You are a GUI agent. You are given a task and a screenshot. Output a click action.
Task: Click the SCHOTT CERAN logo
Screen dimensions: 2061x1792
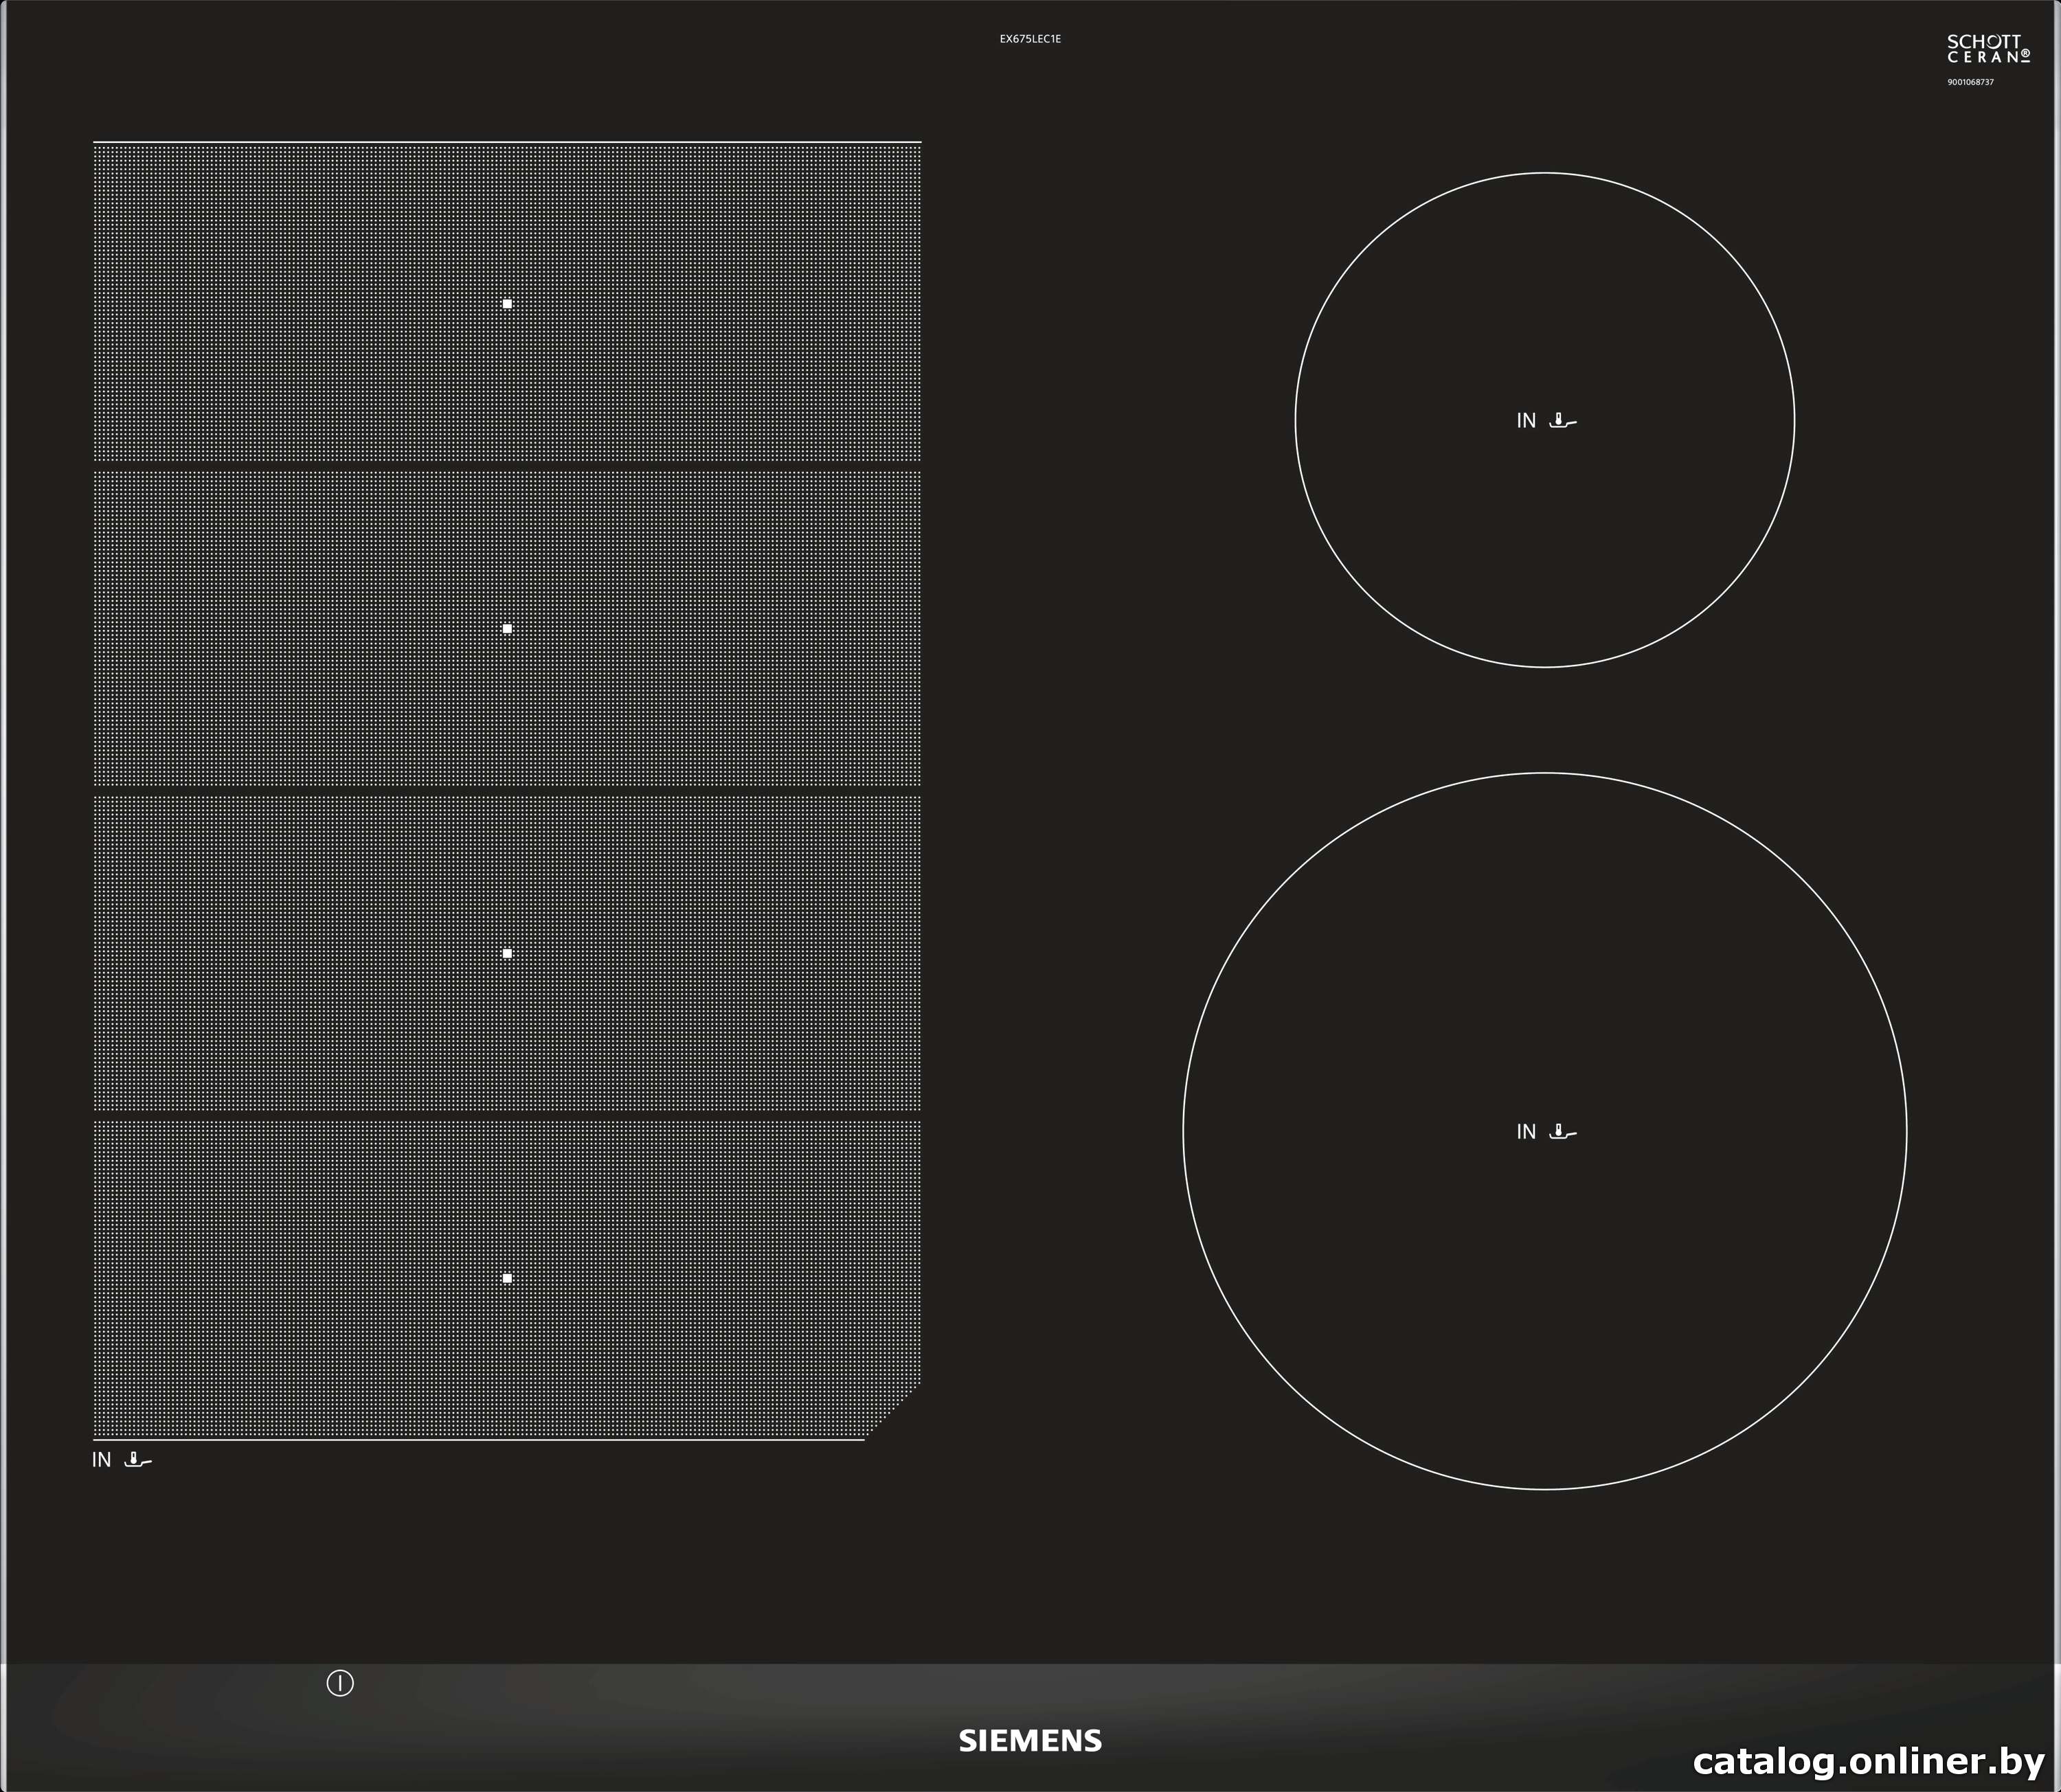point(1988,49)
